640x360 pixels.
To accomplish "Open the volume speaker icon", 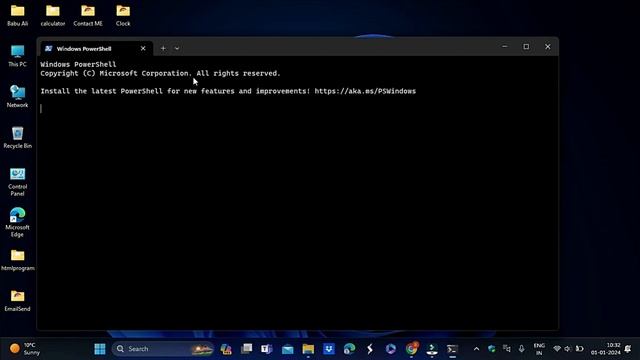I will 568,349.
